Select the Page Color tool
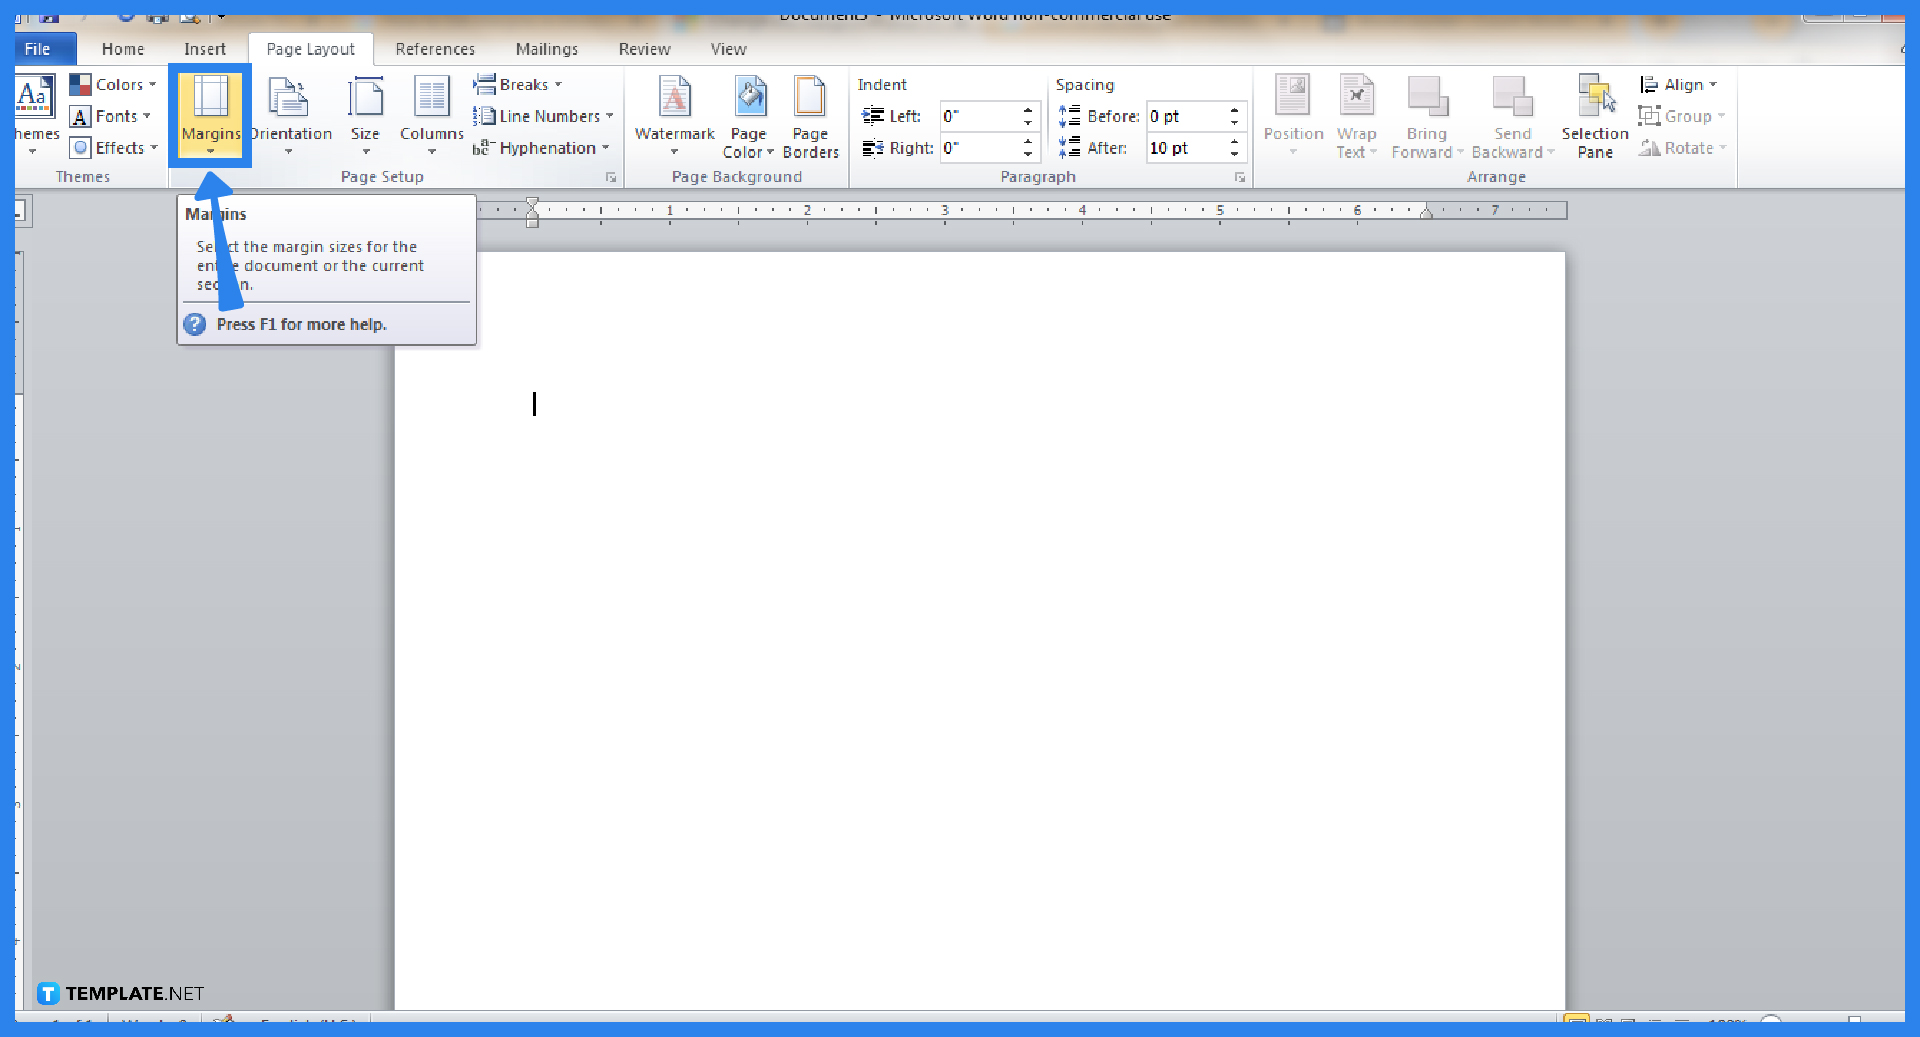The width and height of the screenshot is (1920, 1037). [748, 115]
